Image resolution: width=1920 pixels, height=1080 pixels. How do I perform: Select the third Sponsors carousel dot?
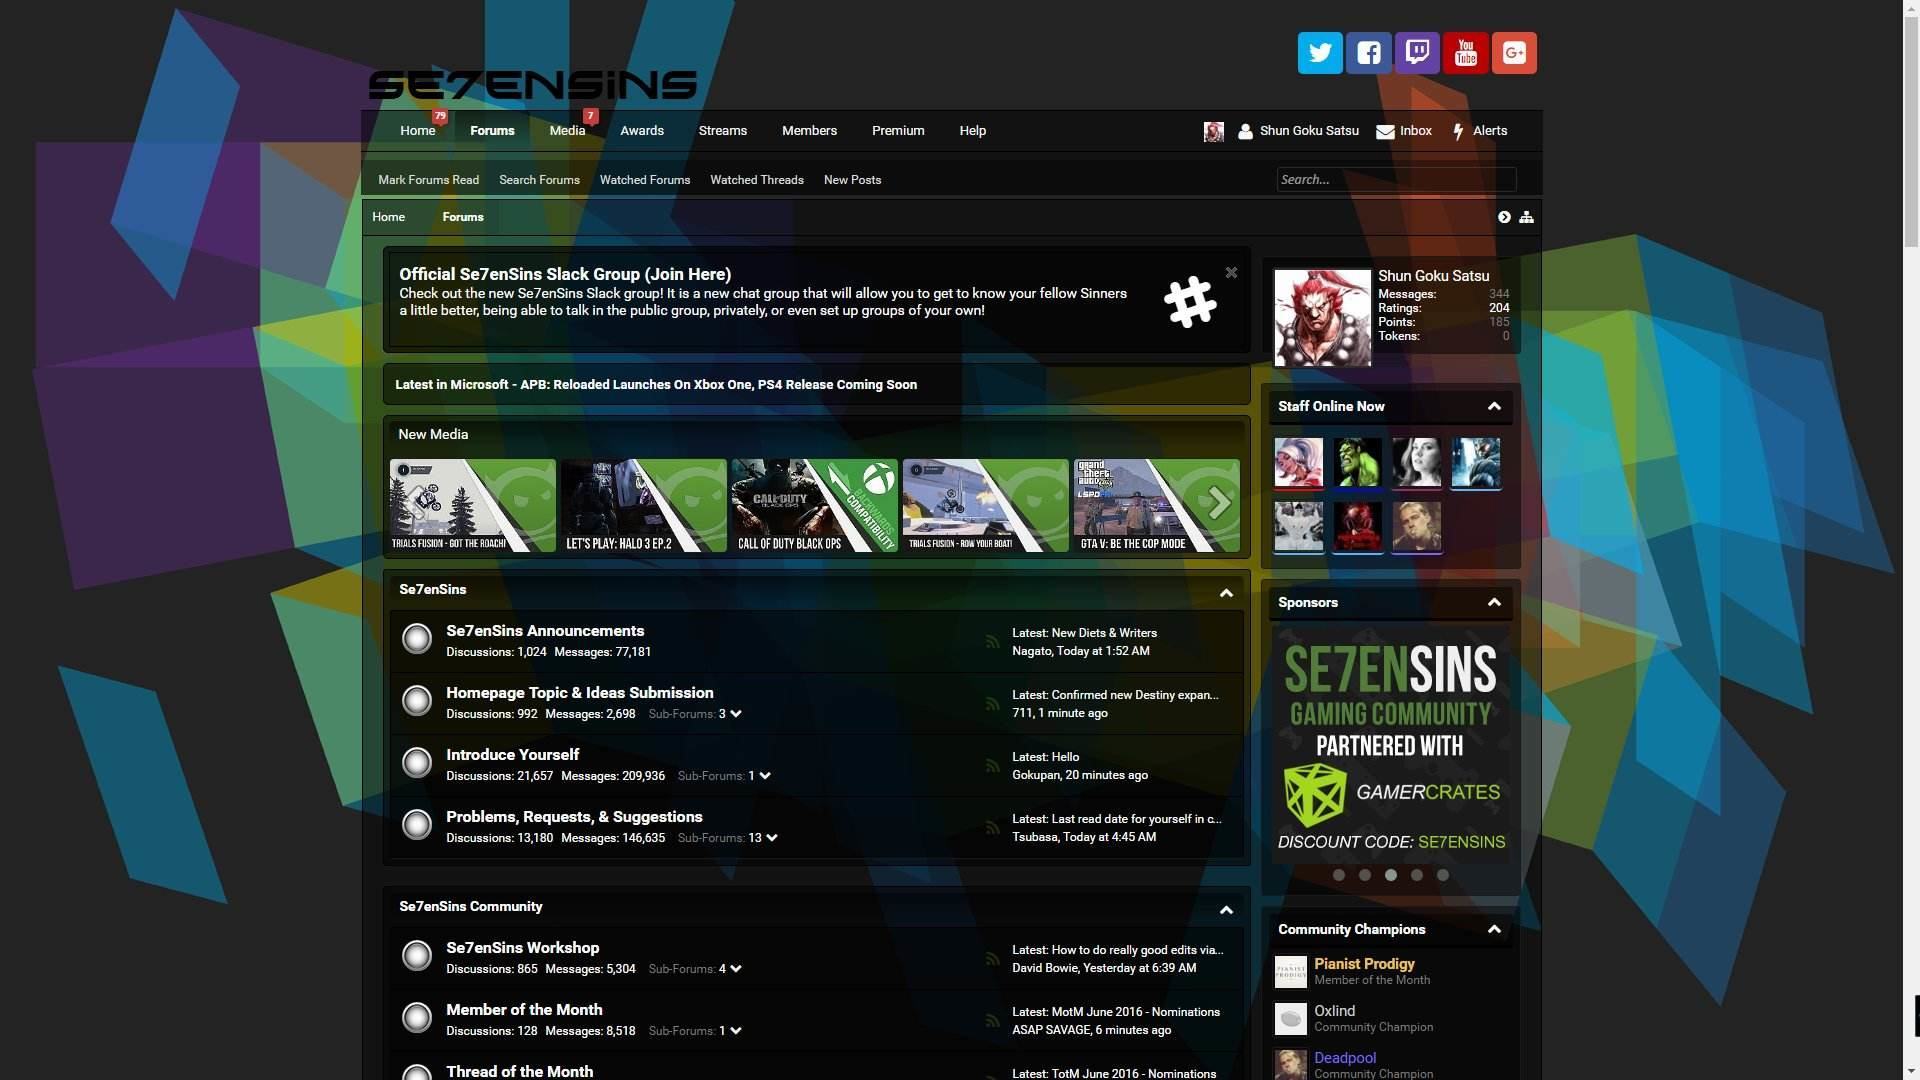tap(1391, 875)
